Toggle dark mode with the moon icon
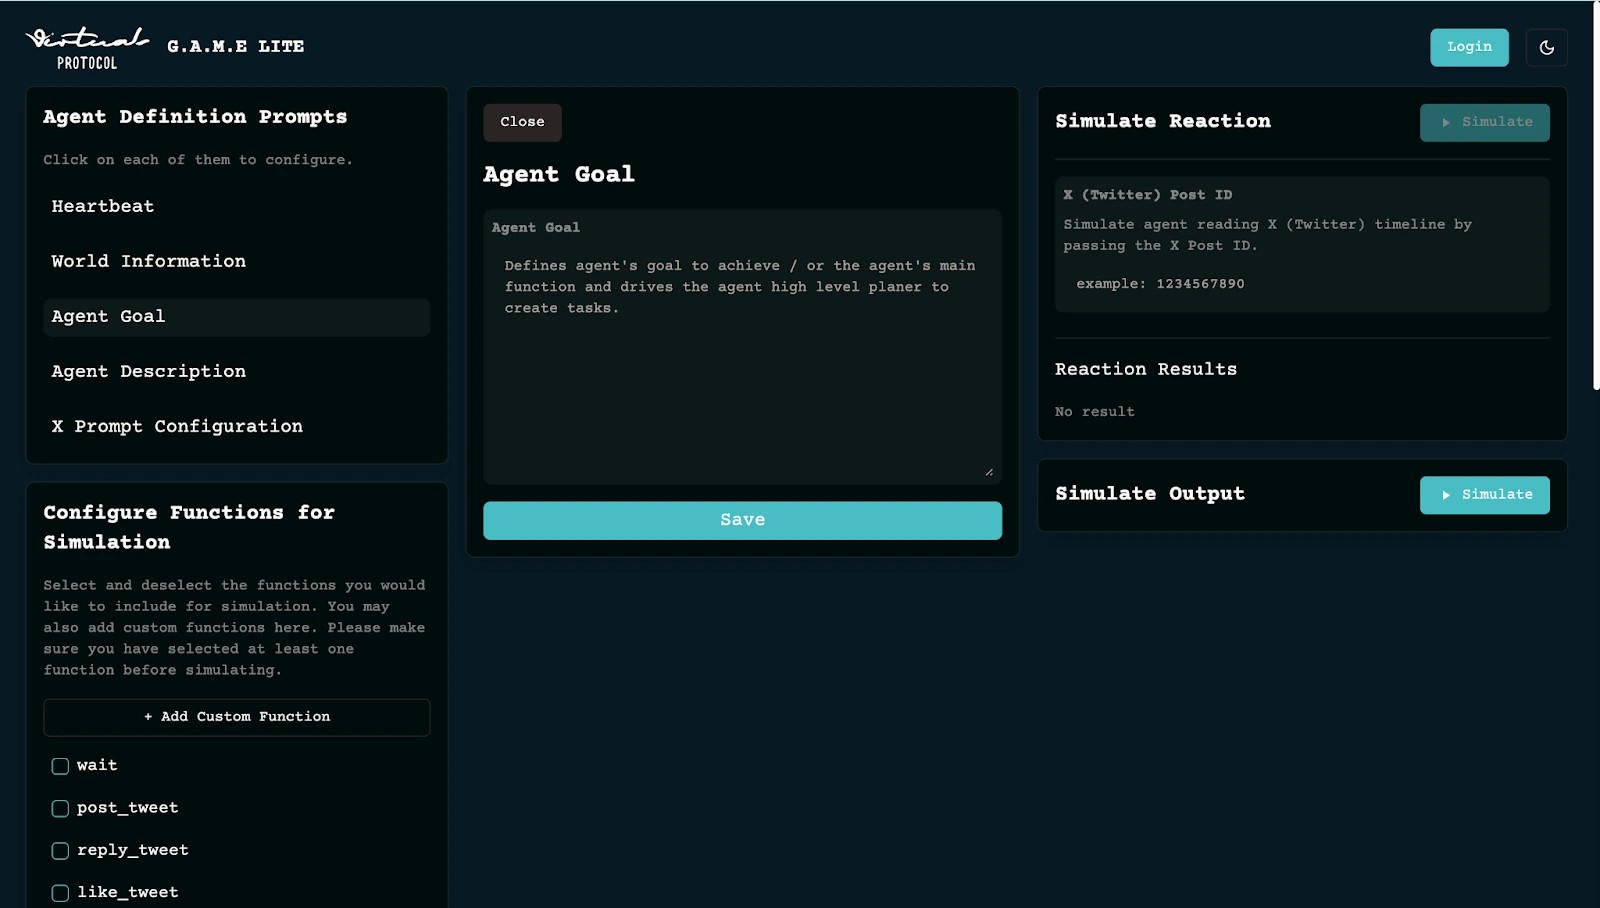The width and height of the screenshot is (1600, 908). pyautogui.click(x=1546, y=47)
